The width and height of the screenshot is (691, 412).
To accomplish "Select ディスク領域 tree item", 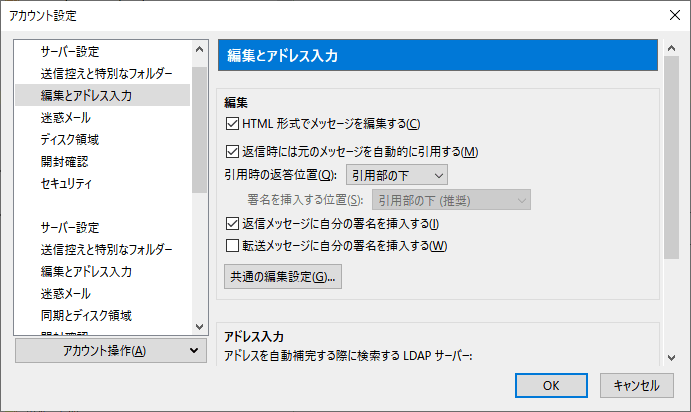I will click(x=70, y=140).
